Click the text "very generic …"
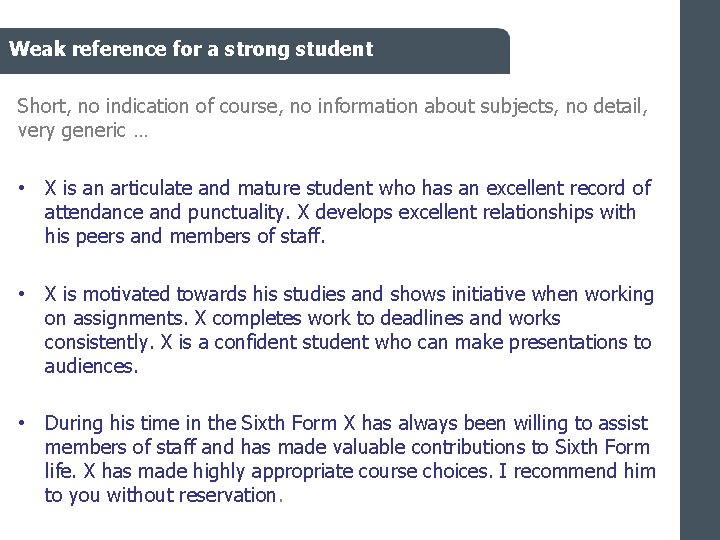Image resolution: width=720 pixels, height=540 pixels. (82, 131)
